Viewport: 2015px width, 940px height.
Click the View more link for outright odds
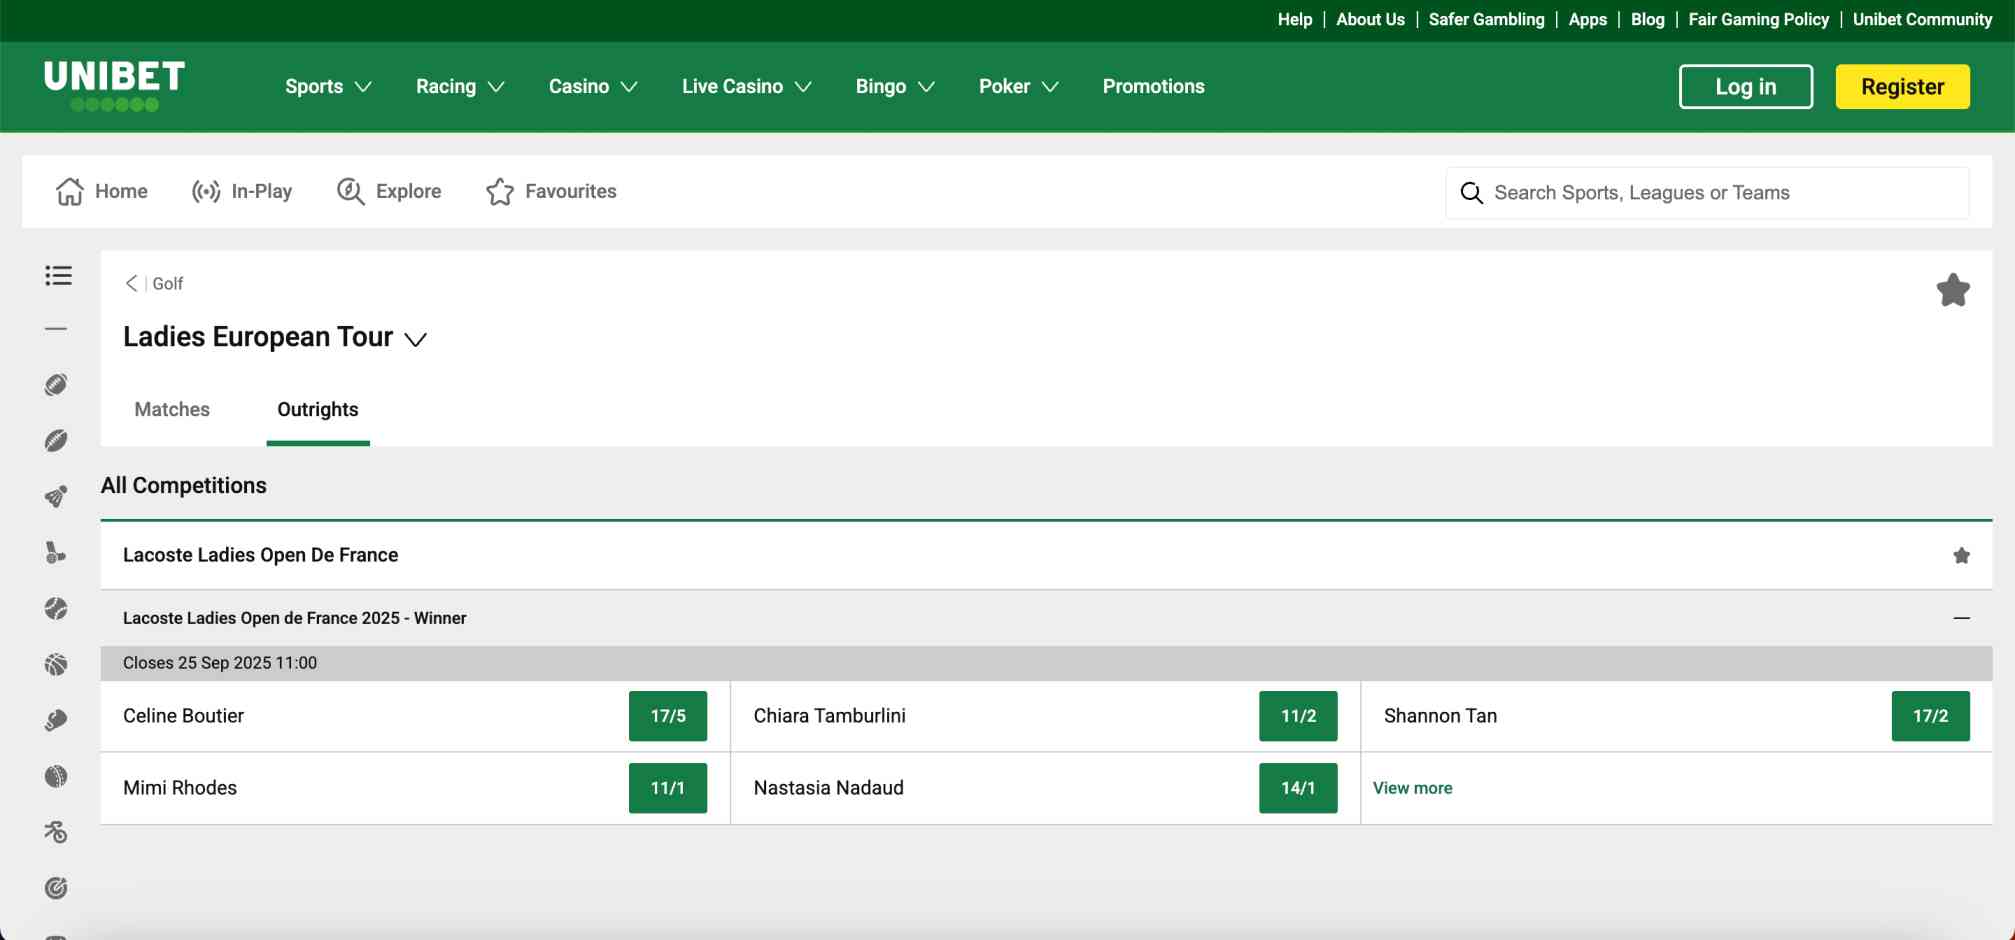tap(1412, 788)
